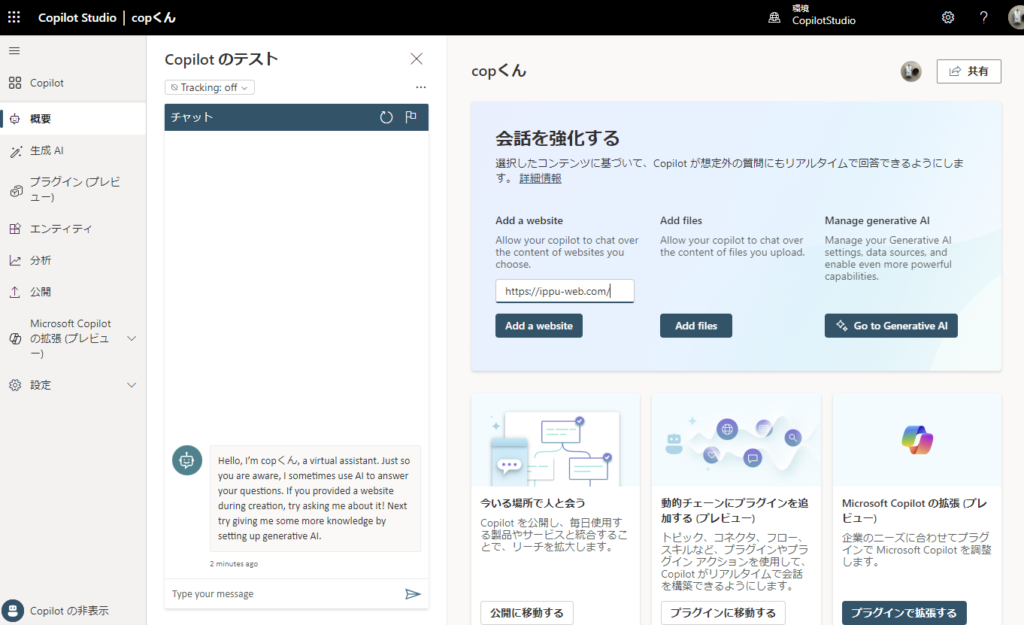Click the copくん avatar beside 共有
Screen dimensions: 1024x625
pos(910,71)
